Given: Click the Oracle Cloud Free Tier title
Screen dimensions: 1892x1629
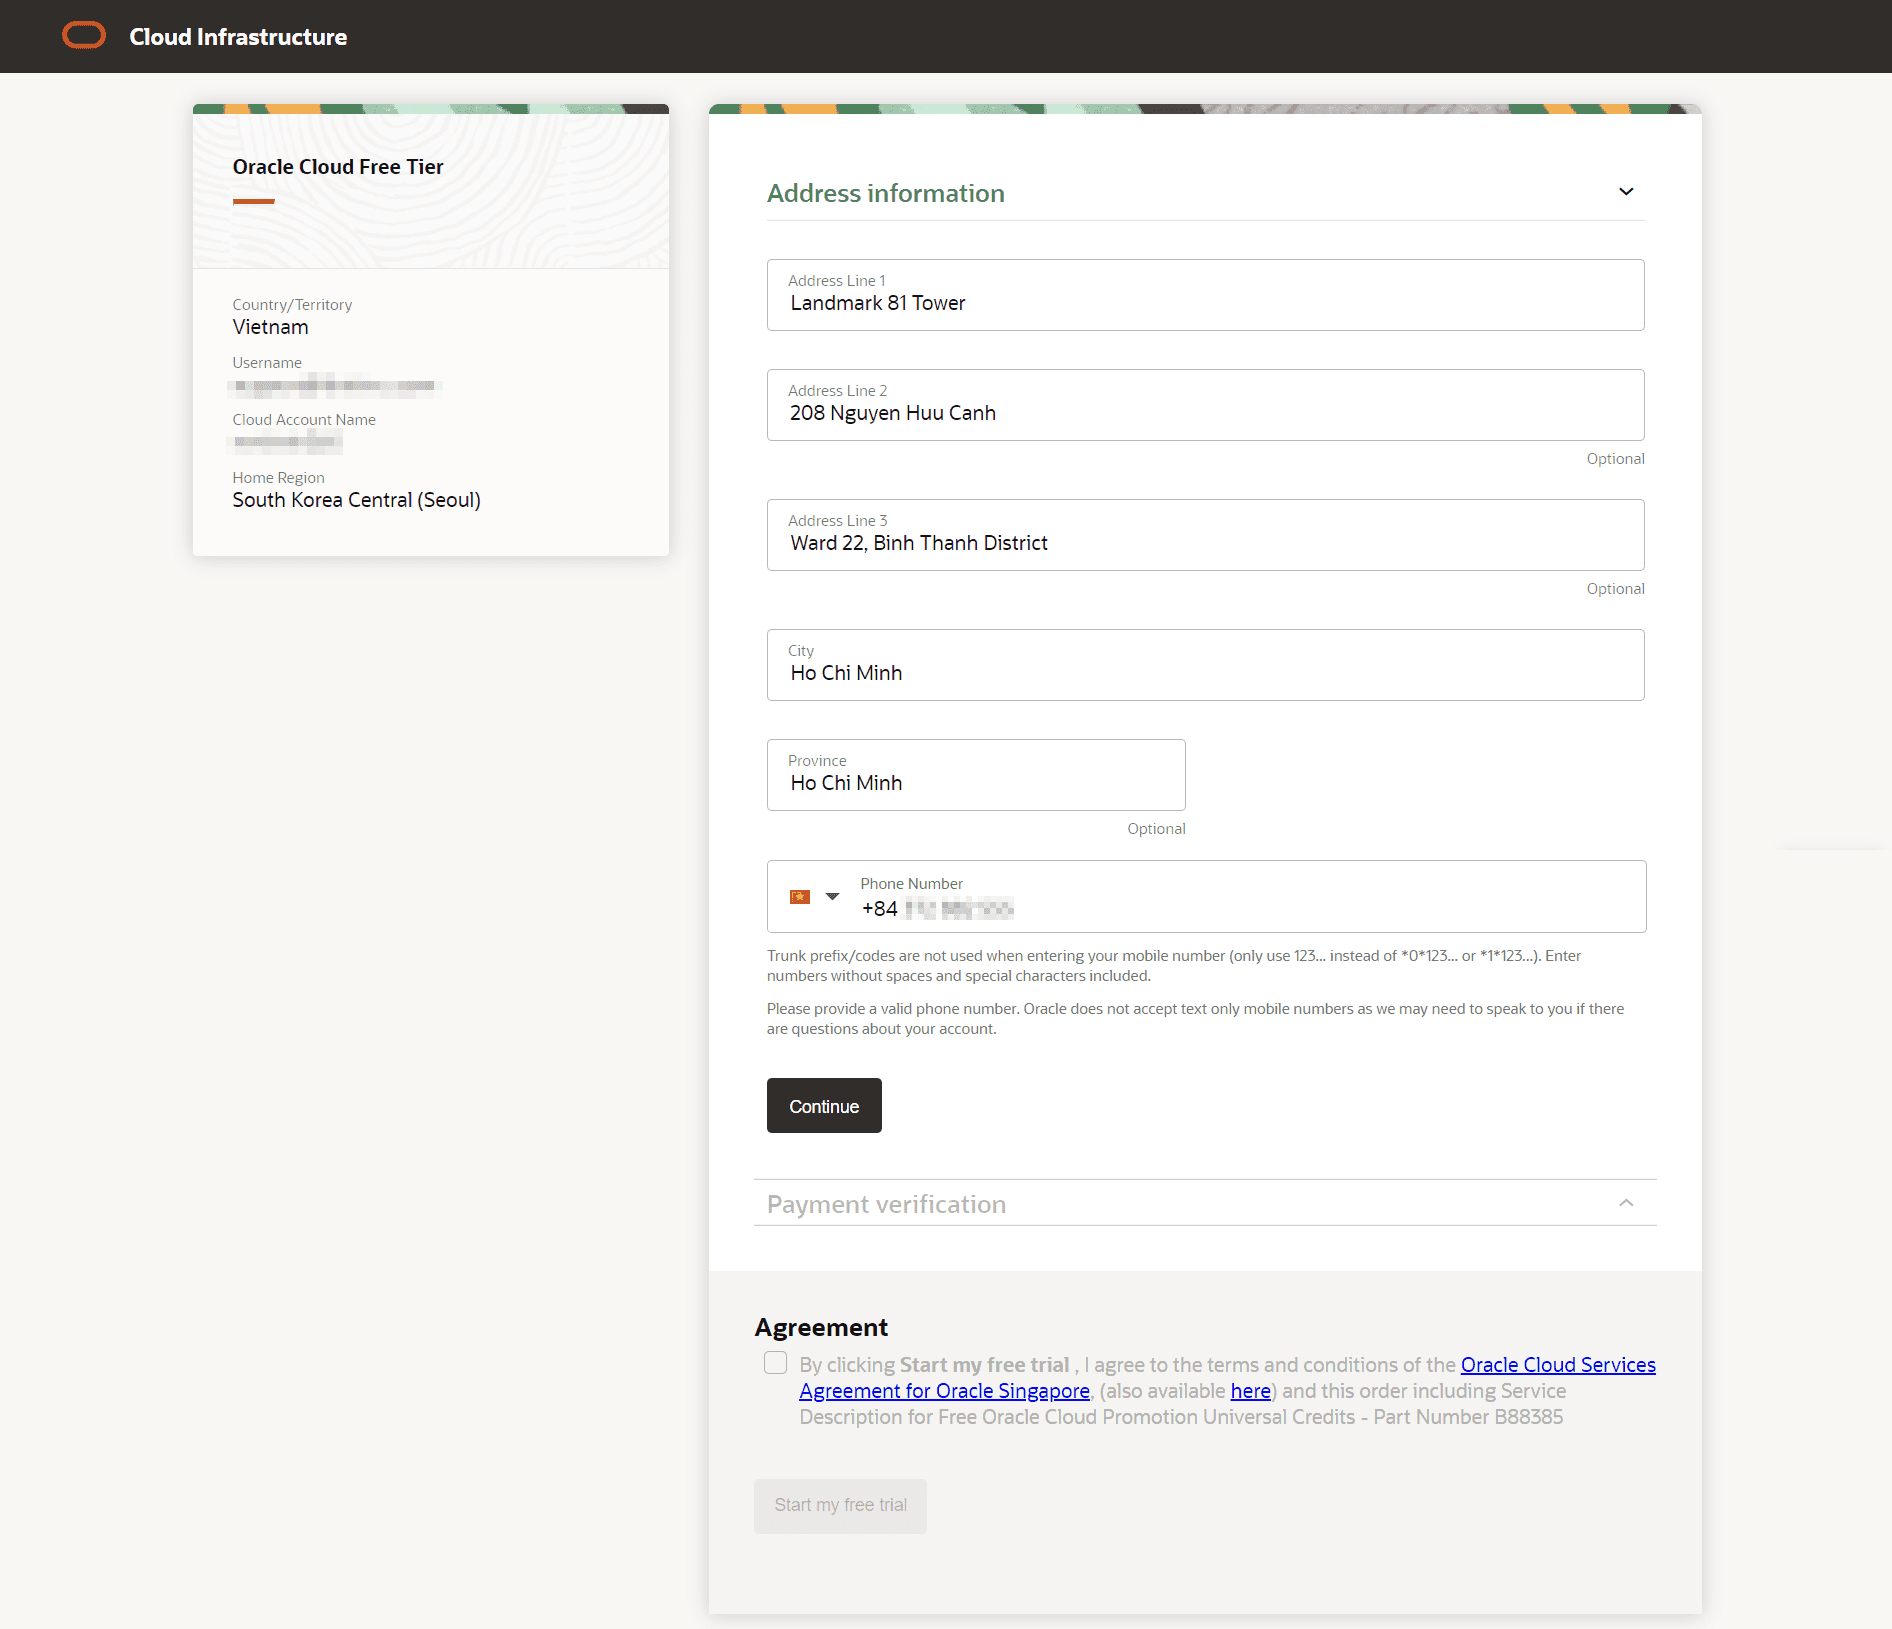Looking at the screenshot, I should tap(338, 167).
